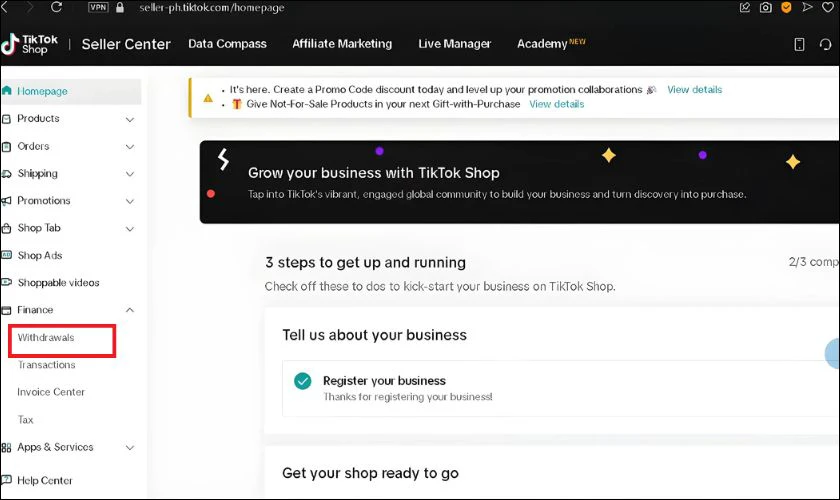
Task: Select Withdrawals under Finance
Action: click(x=46, y=338)
